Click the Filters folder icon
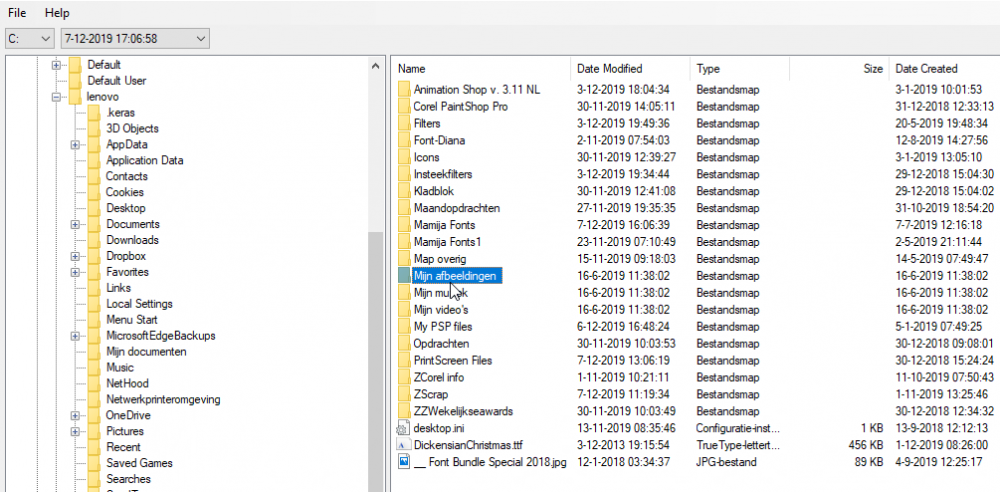This screenshot has width=1000, height=492. pyautogui.click(x=404, y=123)
